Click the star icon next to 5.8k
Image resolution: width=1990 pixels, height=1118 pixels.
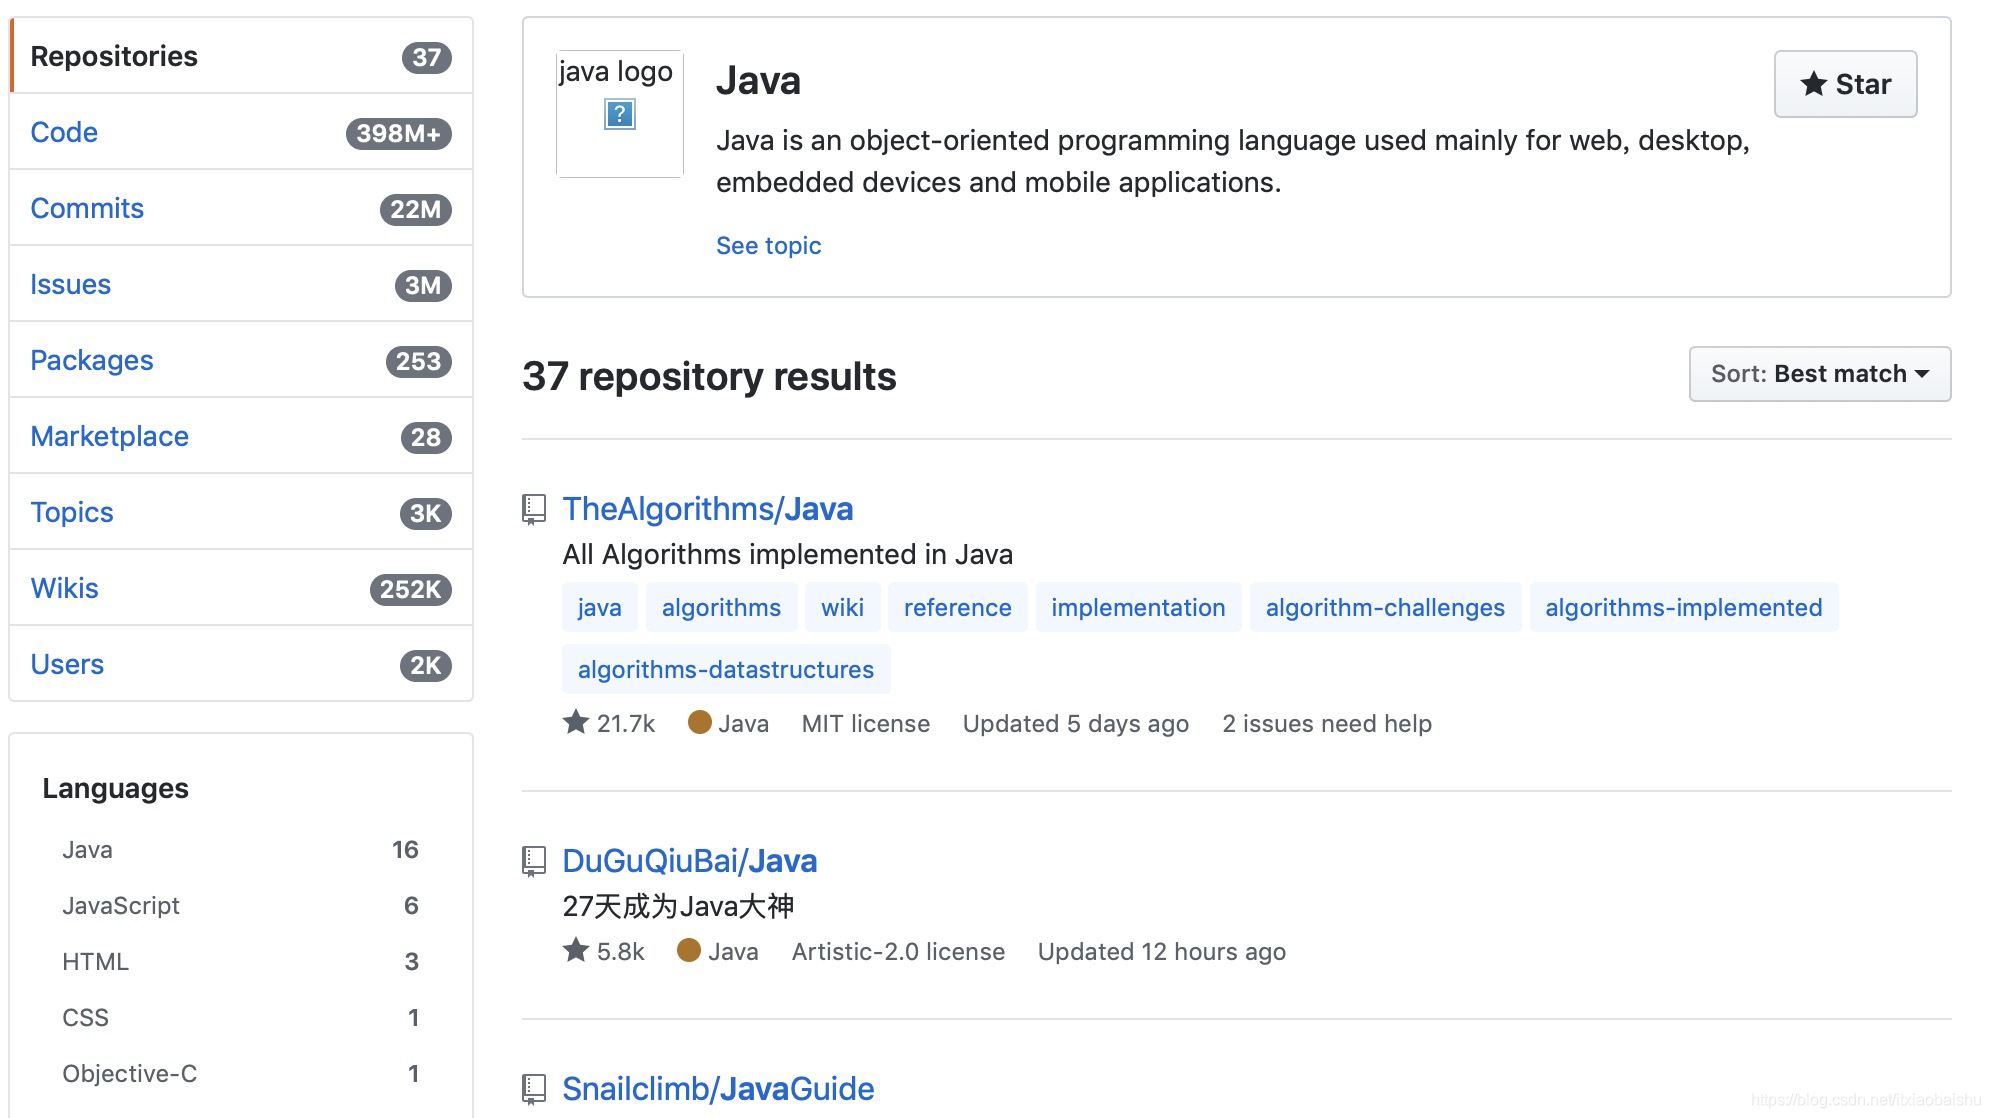click(576, 950)
